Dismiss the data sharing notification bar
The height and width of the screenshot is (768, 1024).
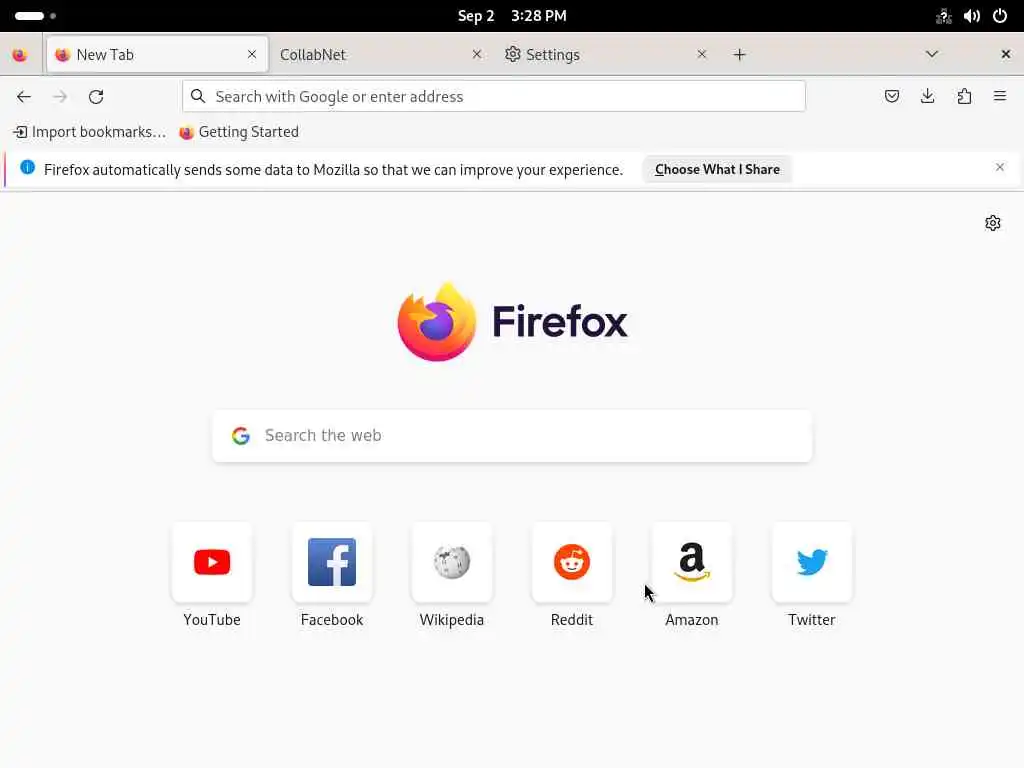999,168
